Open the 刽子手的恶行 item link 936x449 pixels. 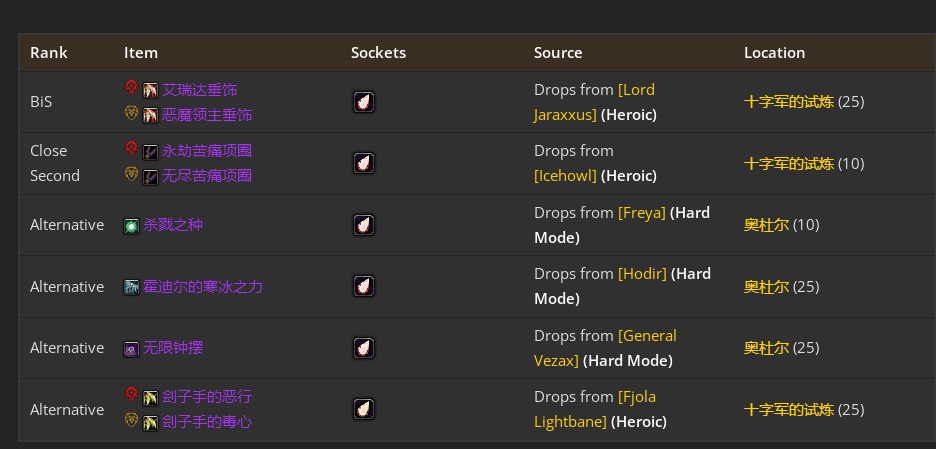click(207, 397)
